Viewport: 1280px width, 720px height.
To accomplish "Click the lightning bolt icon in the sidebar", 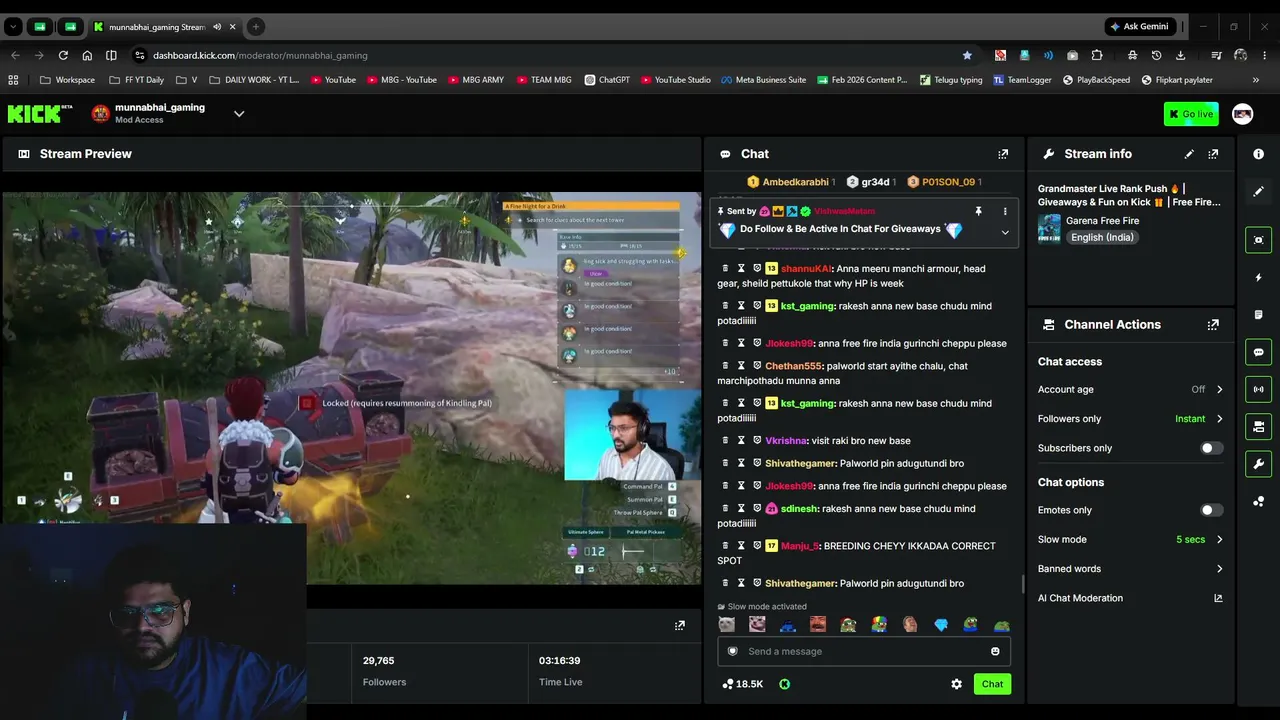I will point(1258,277).
